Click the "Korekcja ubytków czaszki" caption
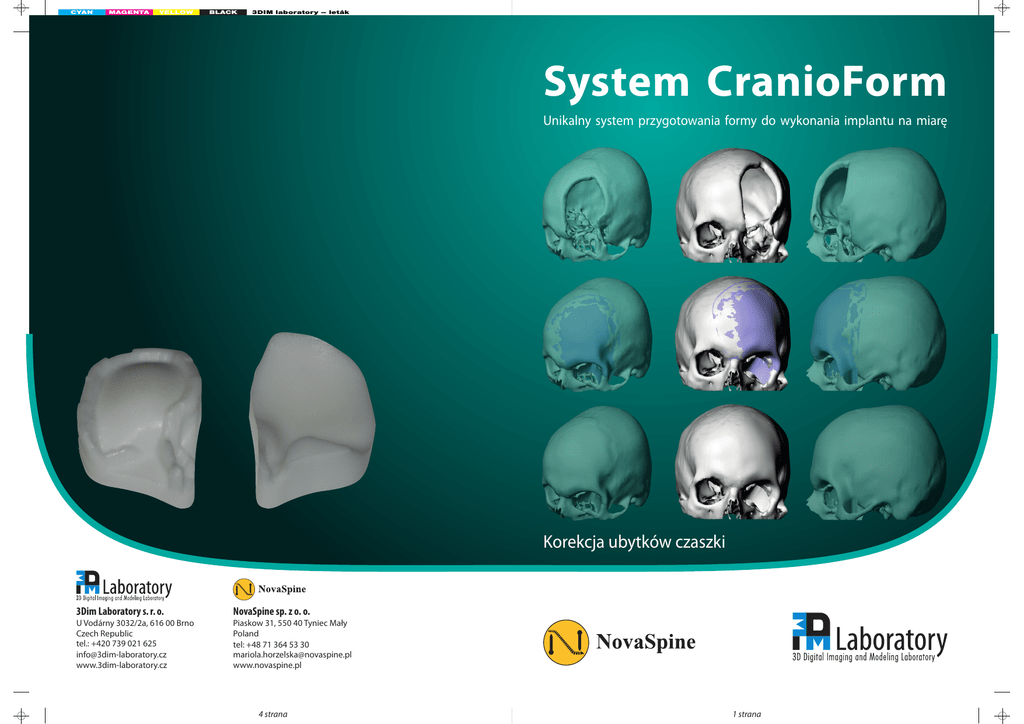 point(633,542)
